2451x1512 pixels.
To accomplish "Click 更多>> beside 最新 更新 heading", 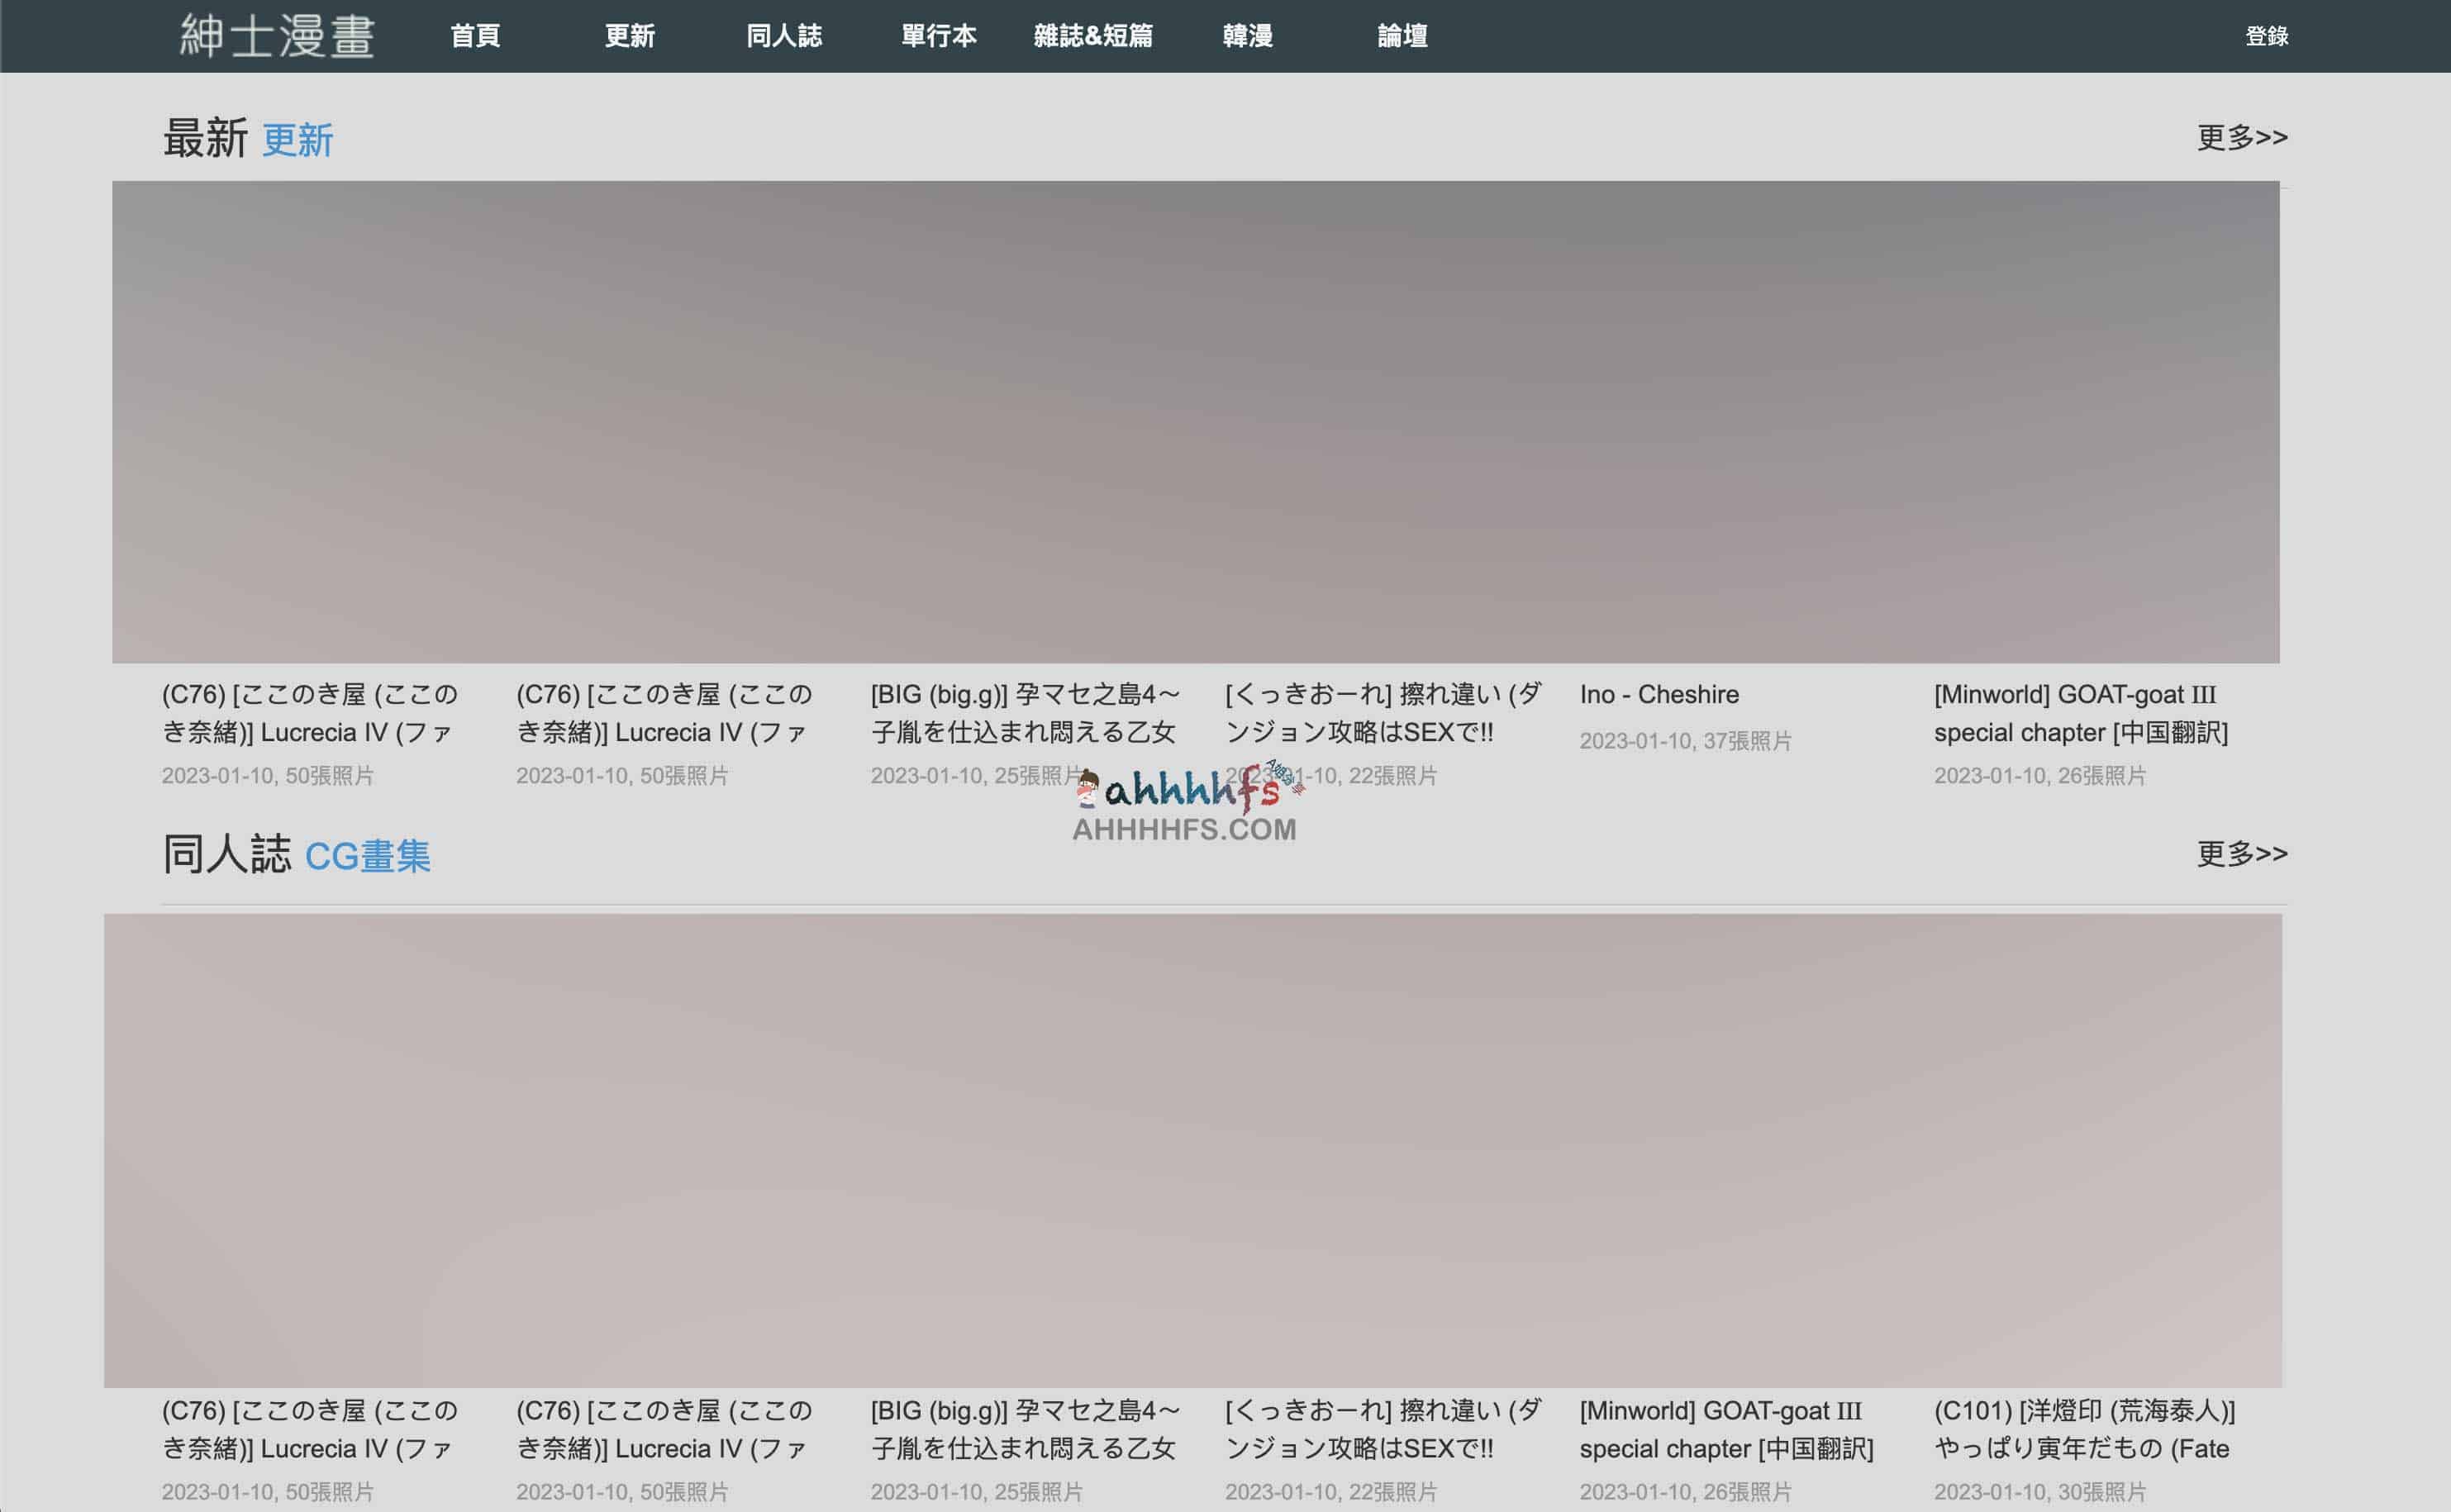I will click(x=2241, y=137).
